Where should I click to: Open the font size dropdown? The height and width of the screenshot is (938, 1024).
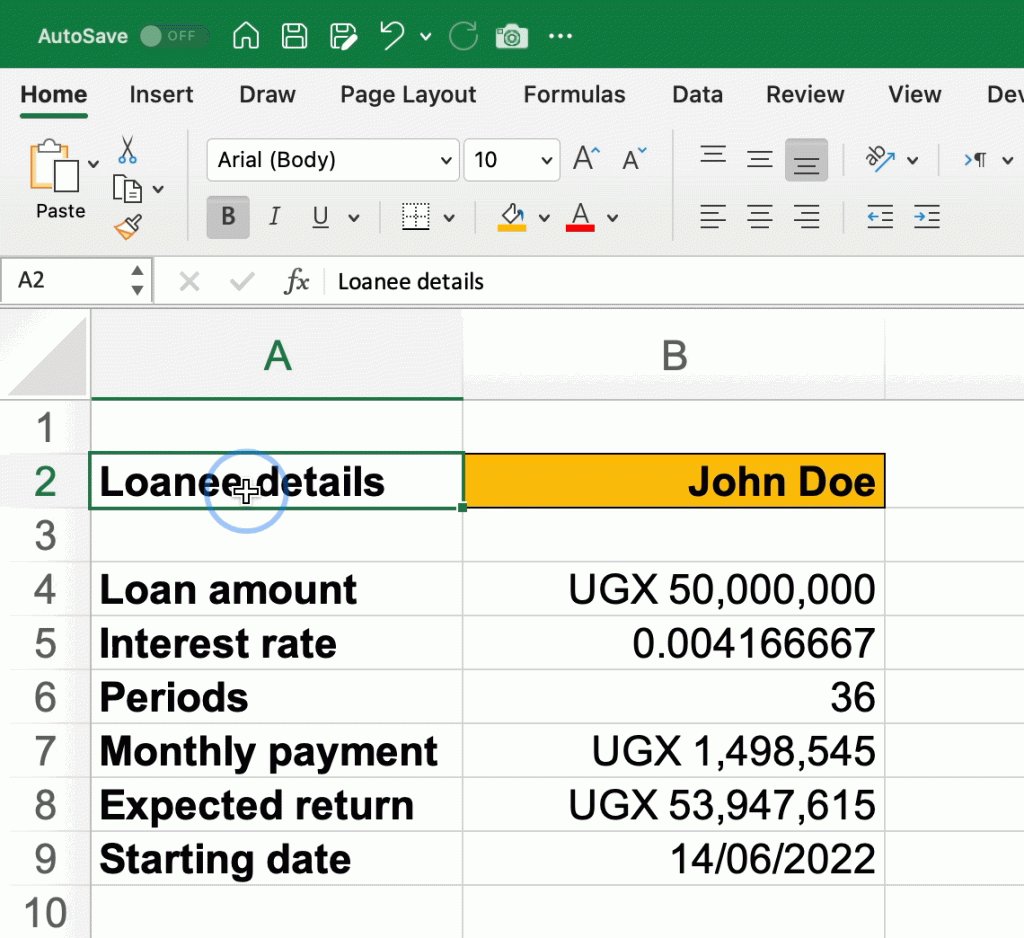546,160
